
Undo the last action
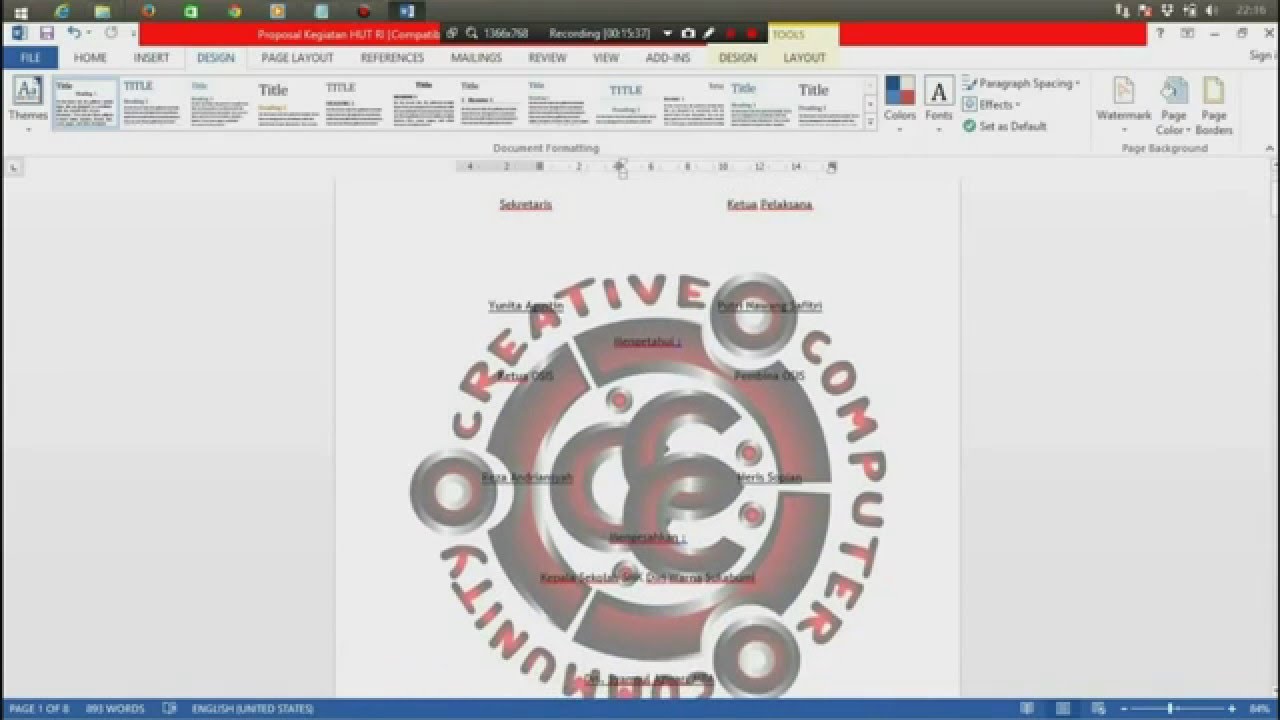[x=74, y=33]
